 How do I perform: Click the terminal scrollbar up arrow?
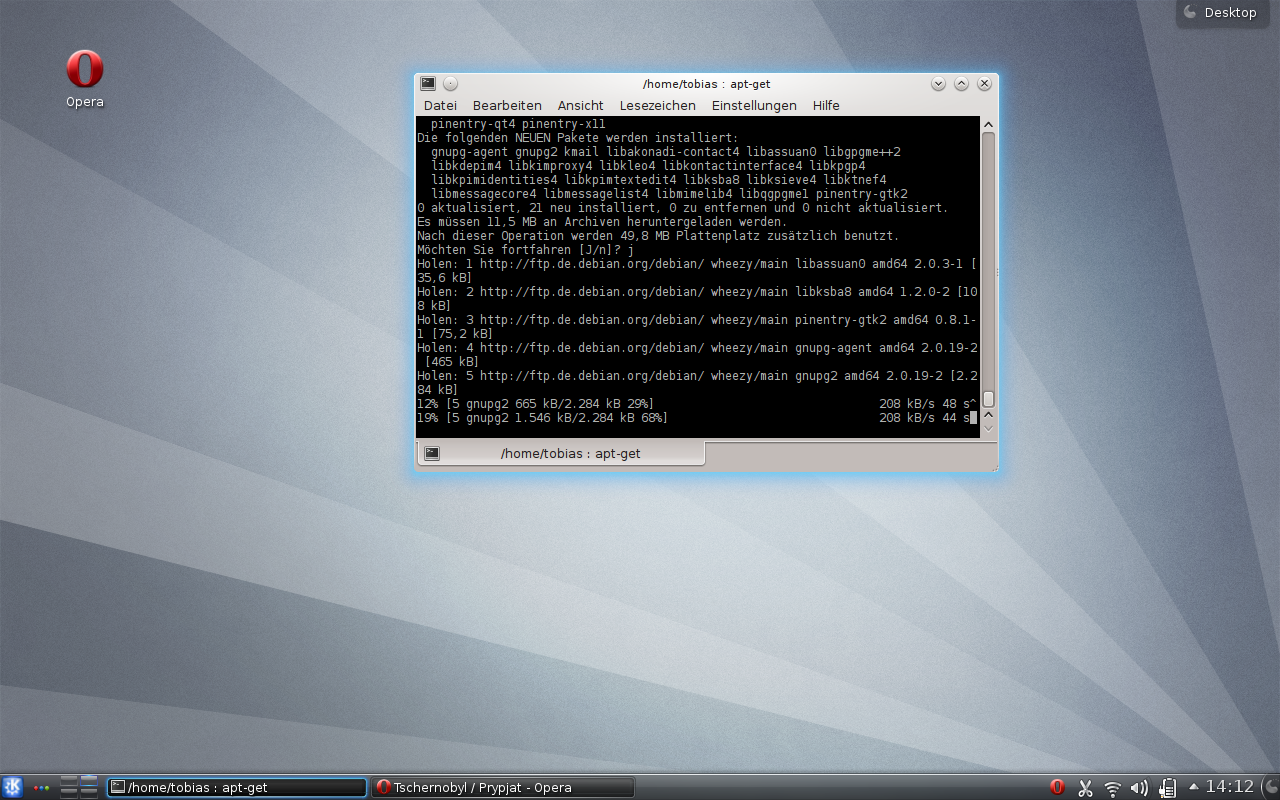988,125
